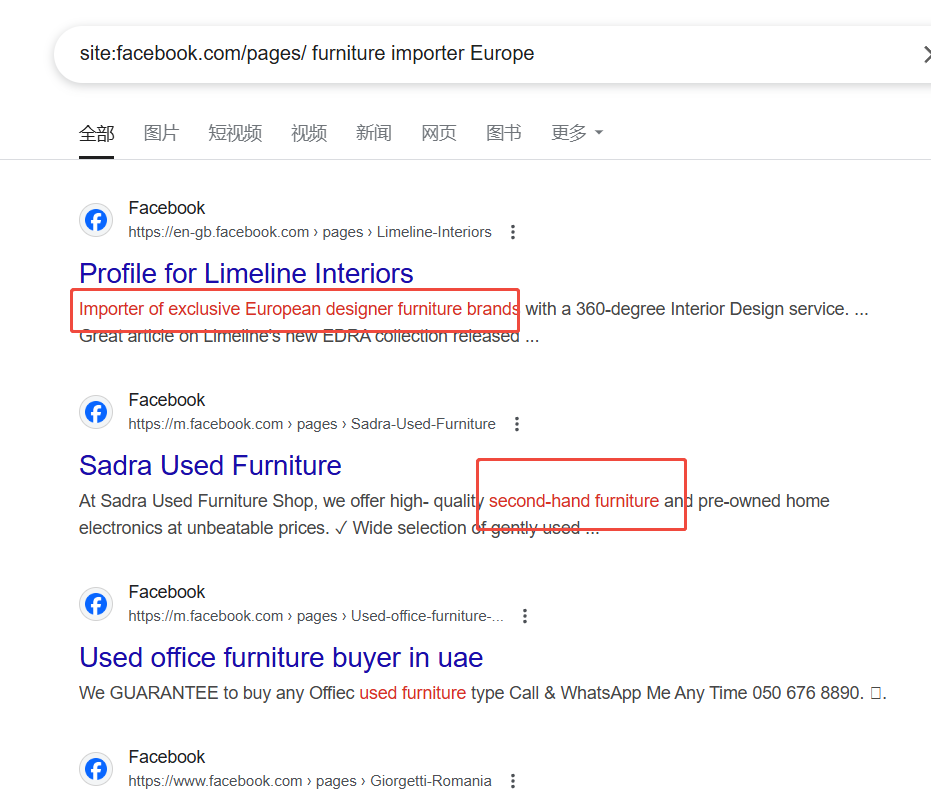This screenshot has width=931, height=789.
Task: Click Facebook icon beside Sadra Used Furniture result
Action: 96,412
